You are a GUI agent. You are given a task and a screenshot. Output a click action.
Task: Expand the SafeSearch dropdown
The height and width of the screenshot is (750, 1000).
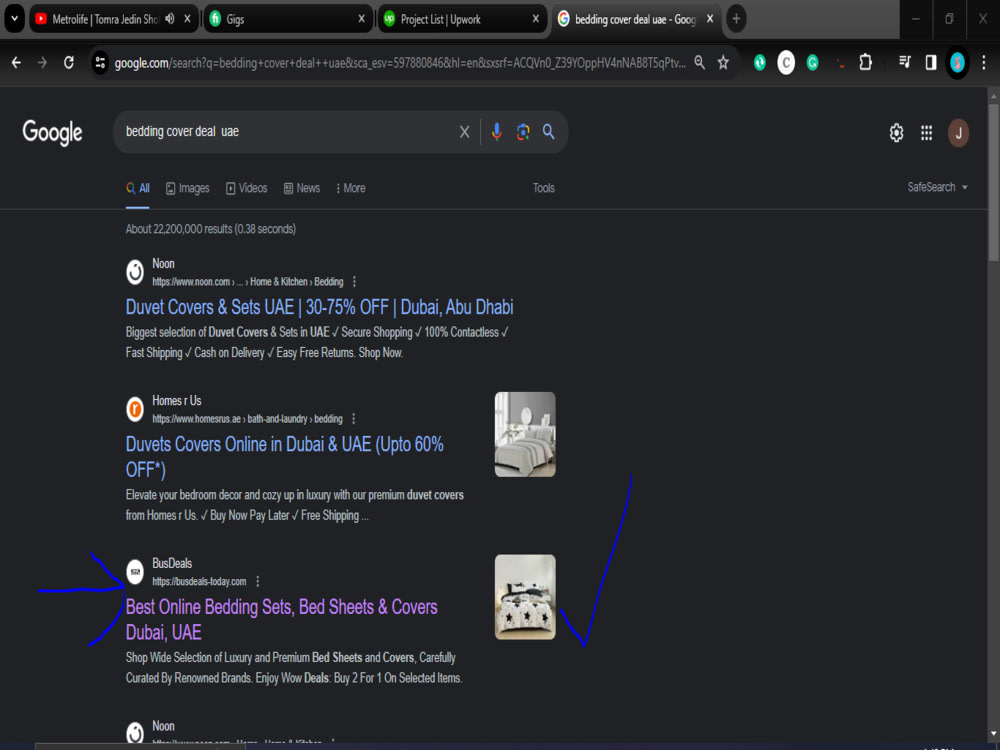pyautogui.click(x=938, y=187)
